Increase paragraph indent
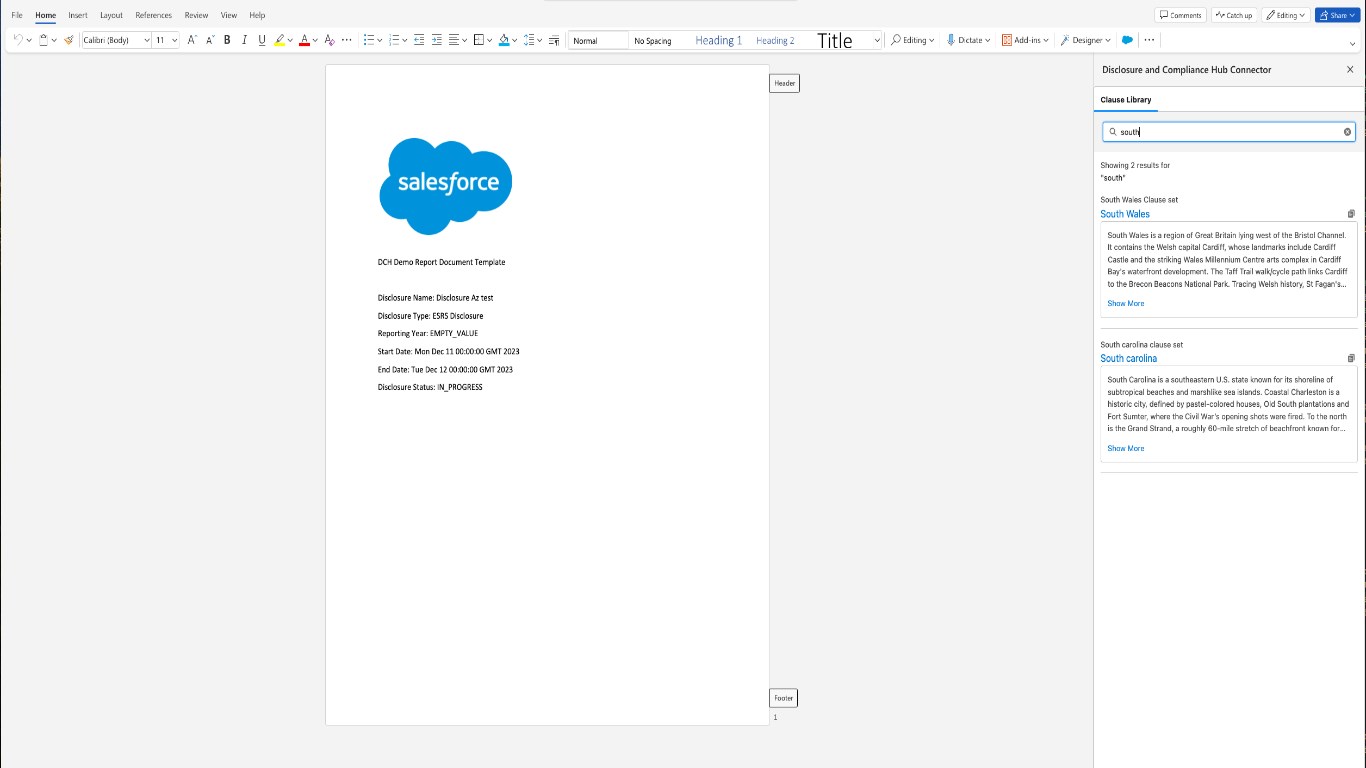The image size is (1366, 768). [437, 40]
